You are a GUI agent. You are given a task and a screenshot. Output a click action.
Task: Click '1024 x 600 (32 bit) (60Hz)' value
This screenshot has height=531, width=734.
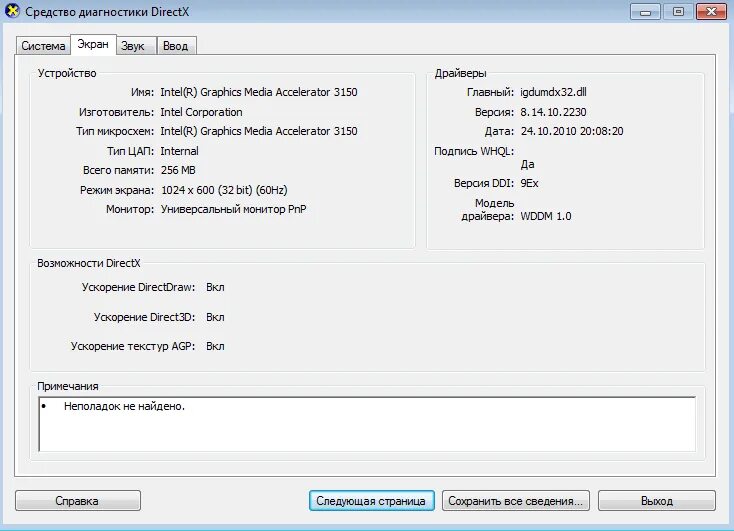tap(224, 190)
